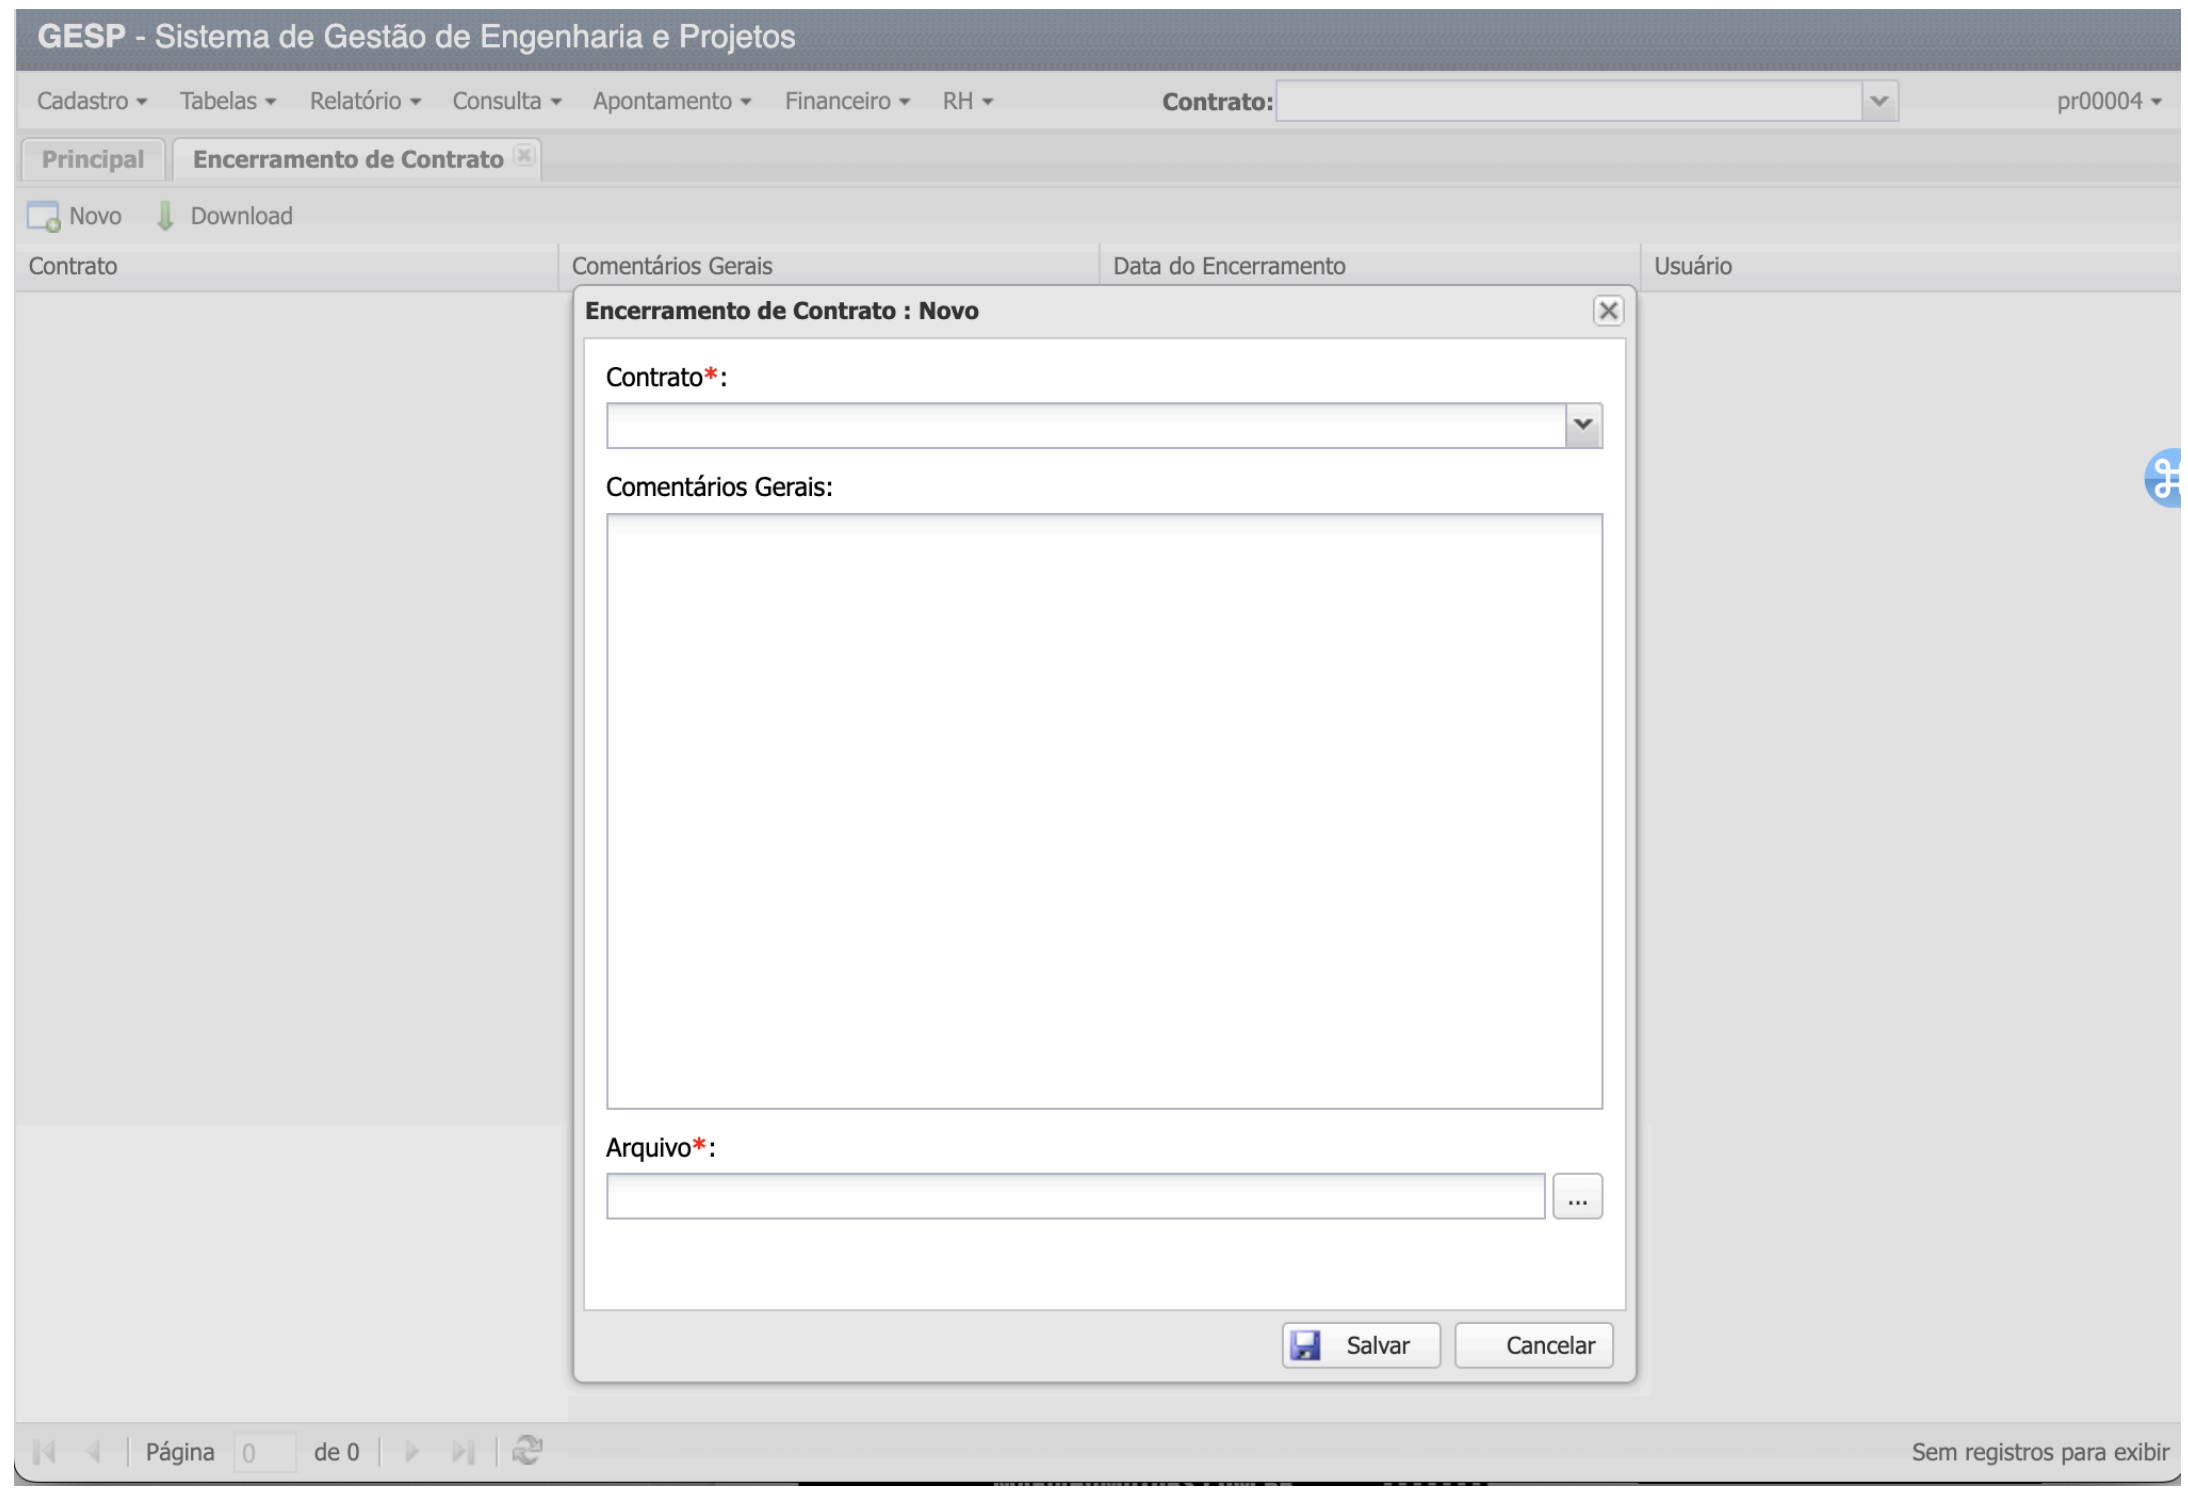Viewport: 2188px width, 1490px height.
Task: Close the Encerramento de Contrato dialog
Action: click(x=1607, y=311)
